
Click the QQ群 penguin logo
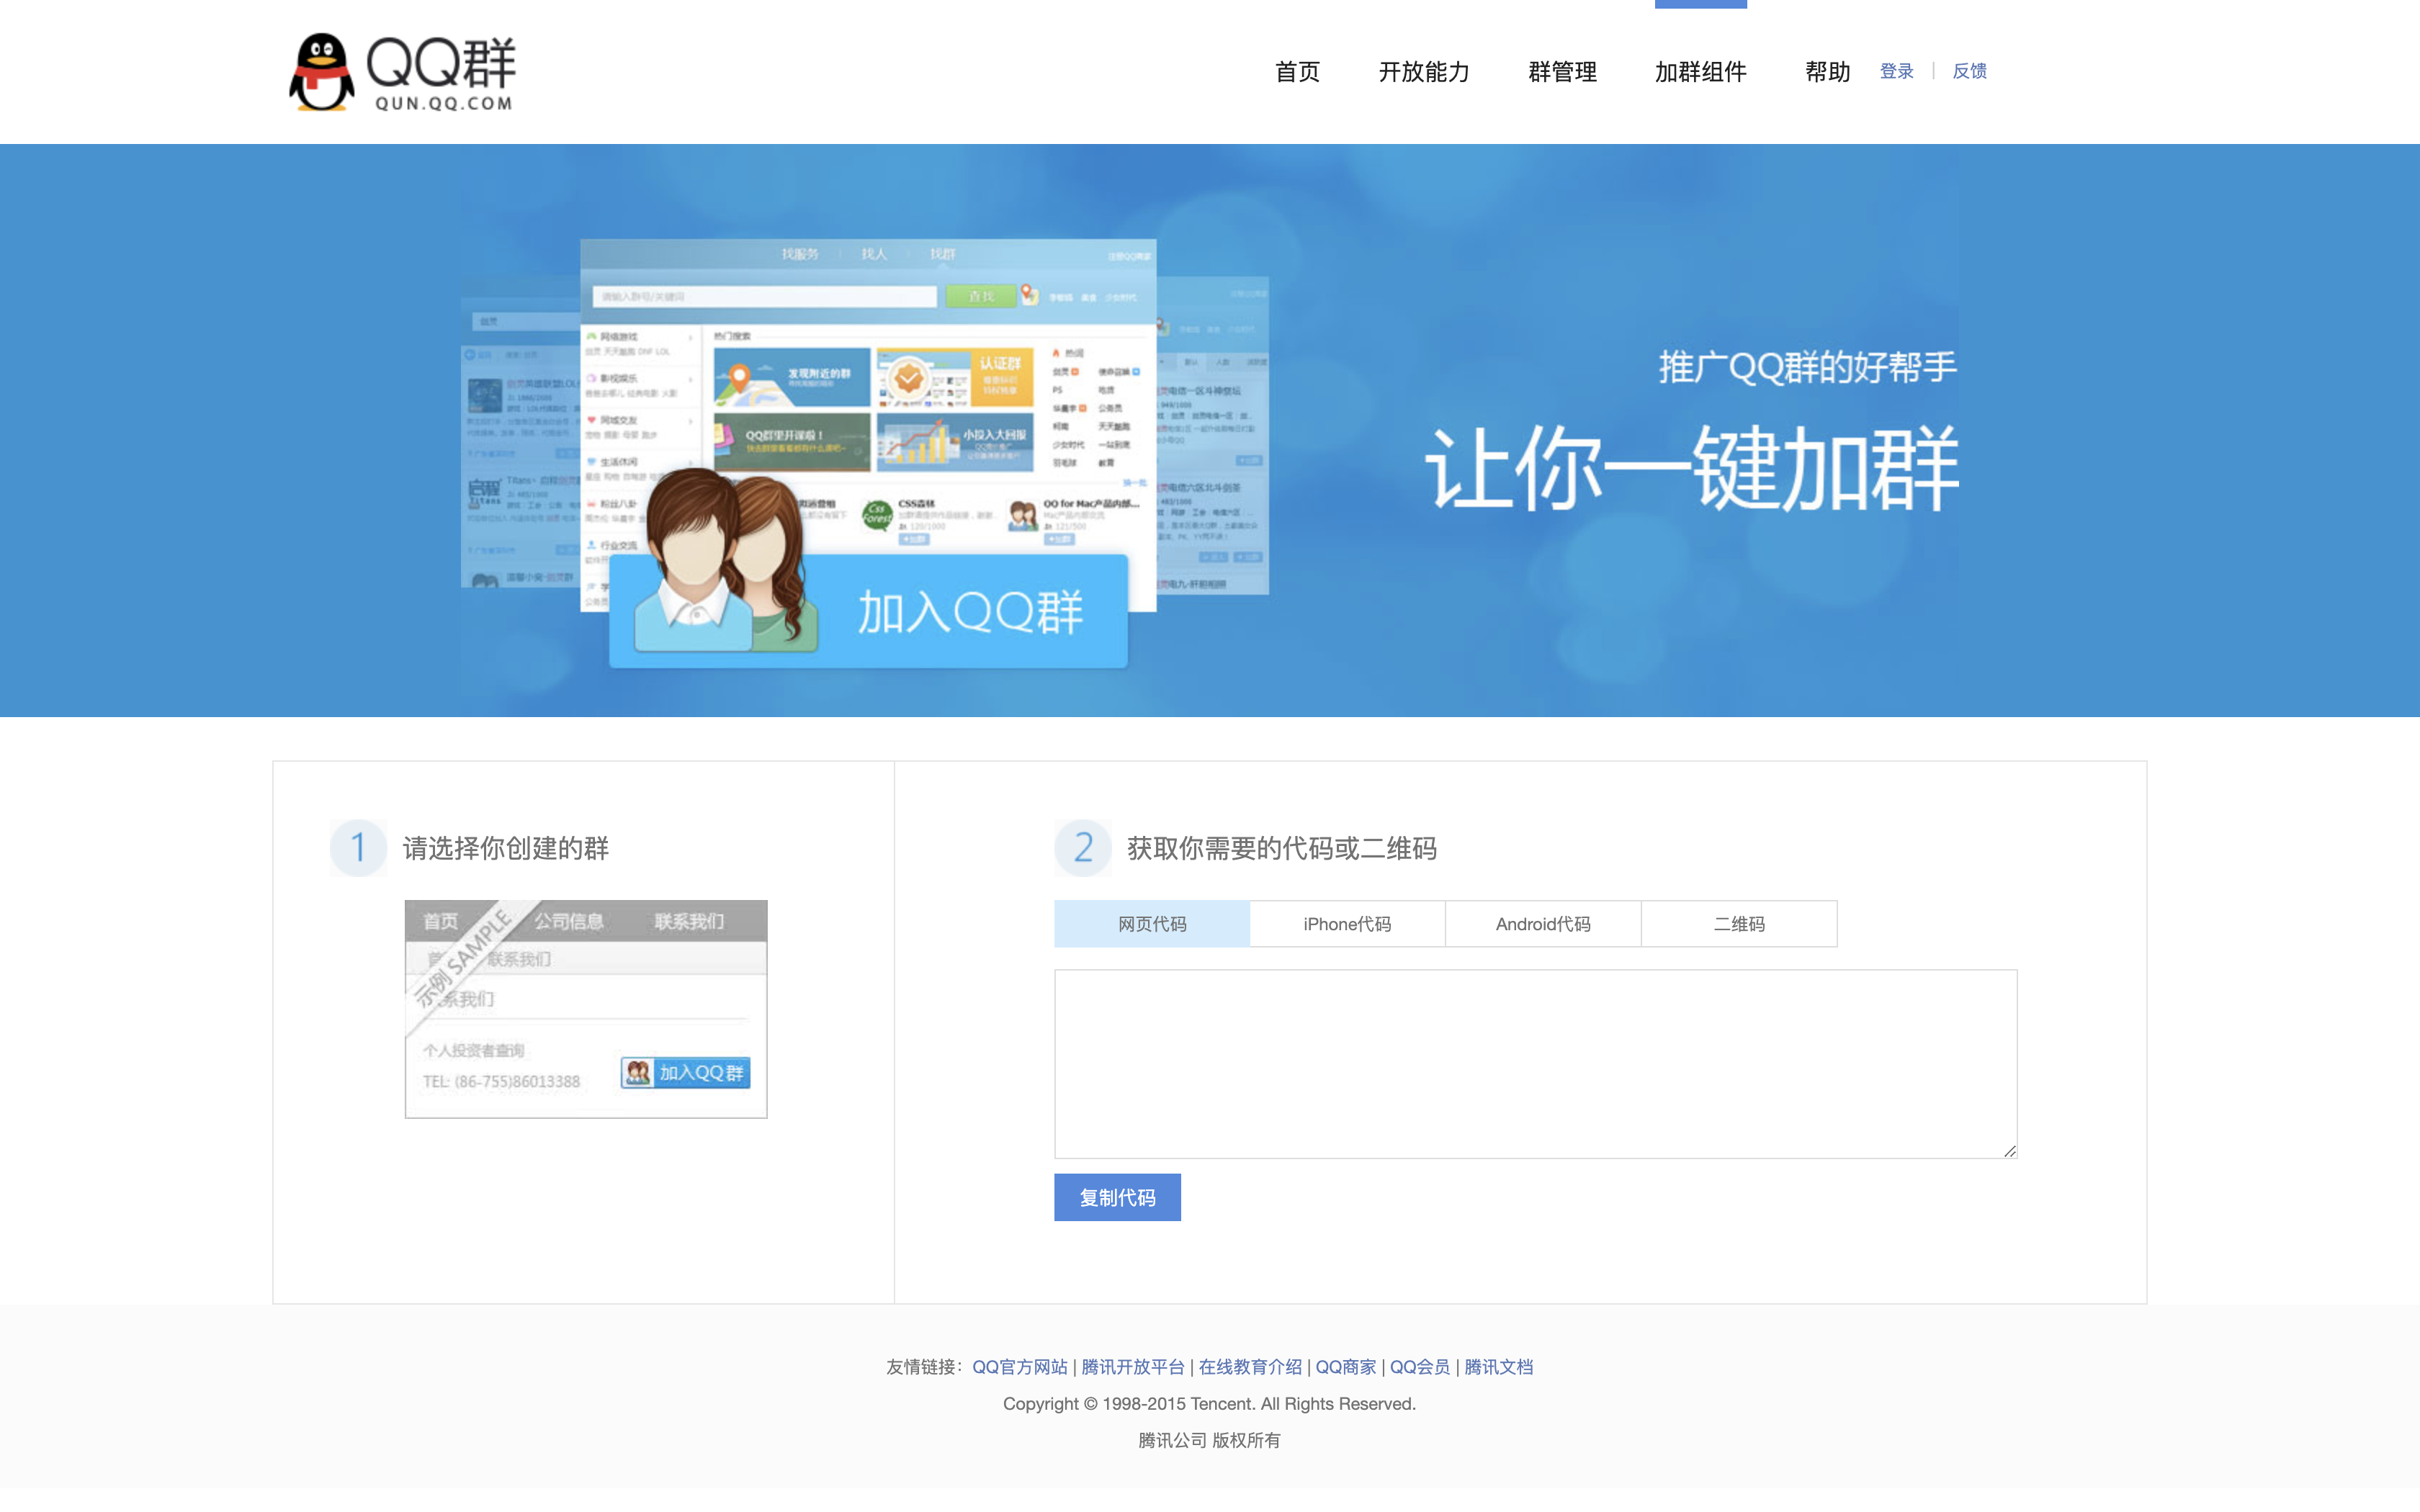(402, 72)
